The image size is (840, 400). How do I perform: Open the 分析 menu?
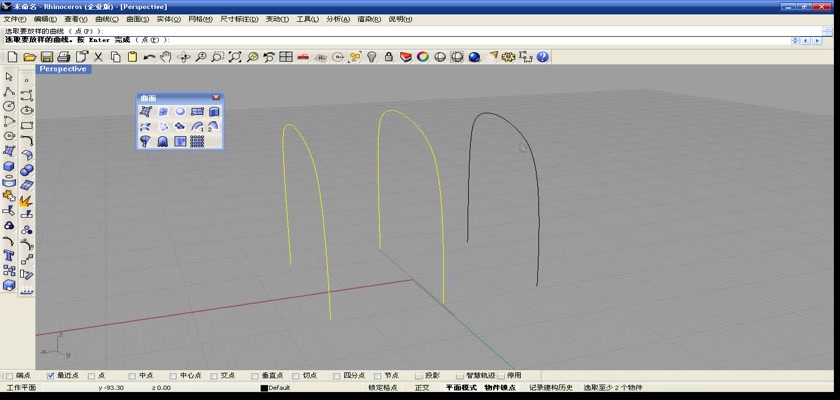click(338, 19)
